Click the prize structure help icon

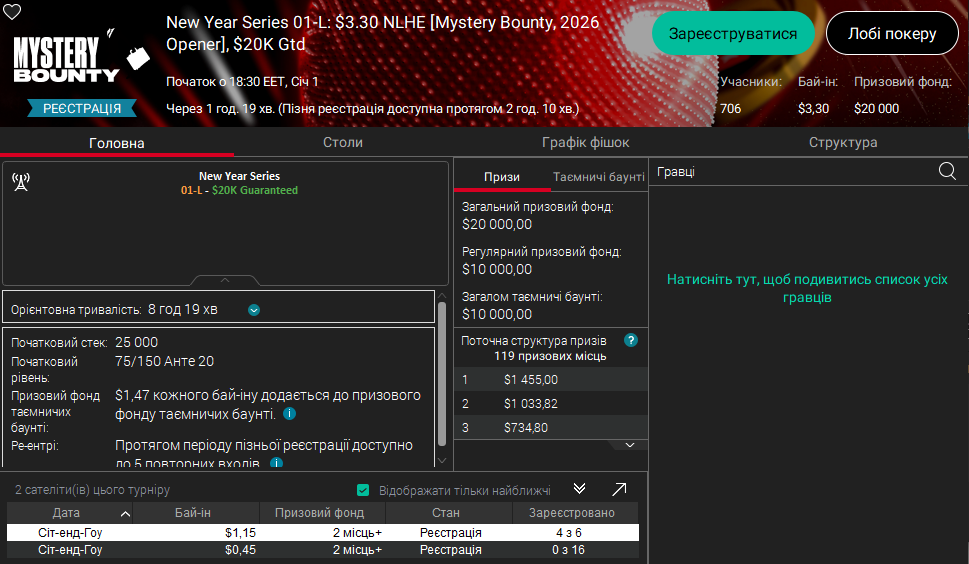(630, 340)
